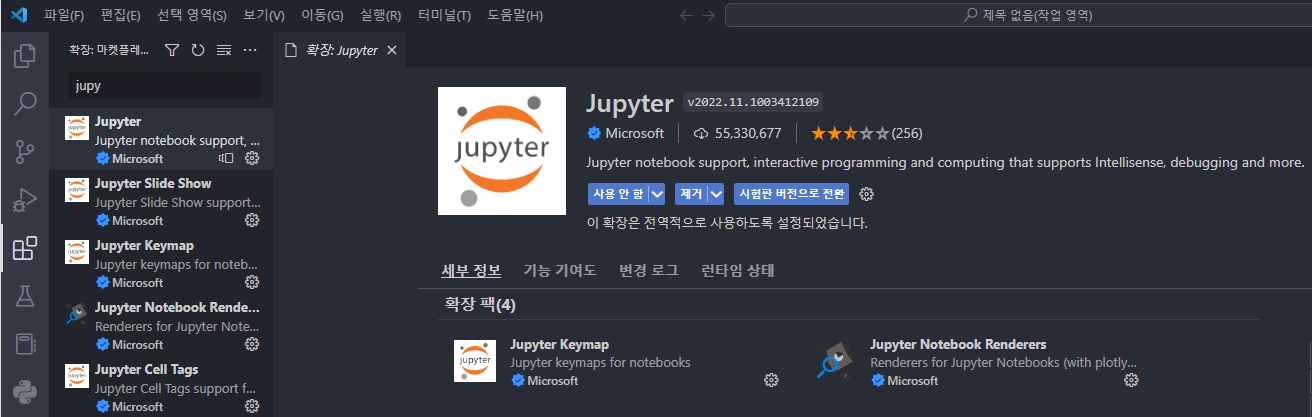Click the extension pack badge icon on the Jupyter row
Image resolution: width=1312 pixels, height=417 pixels.
226,158
